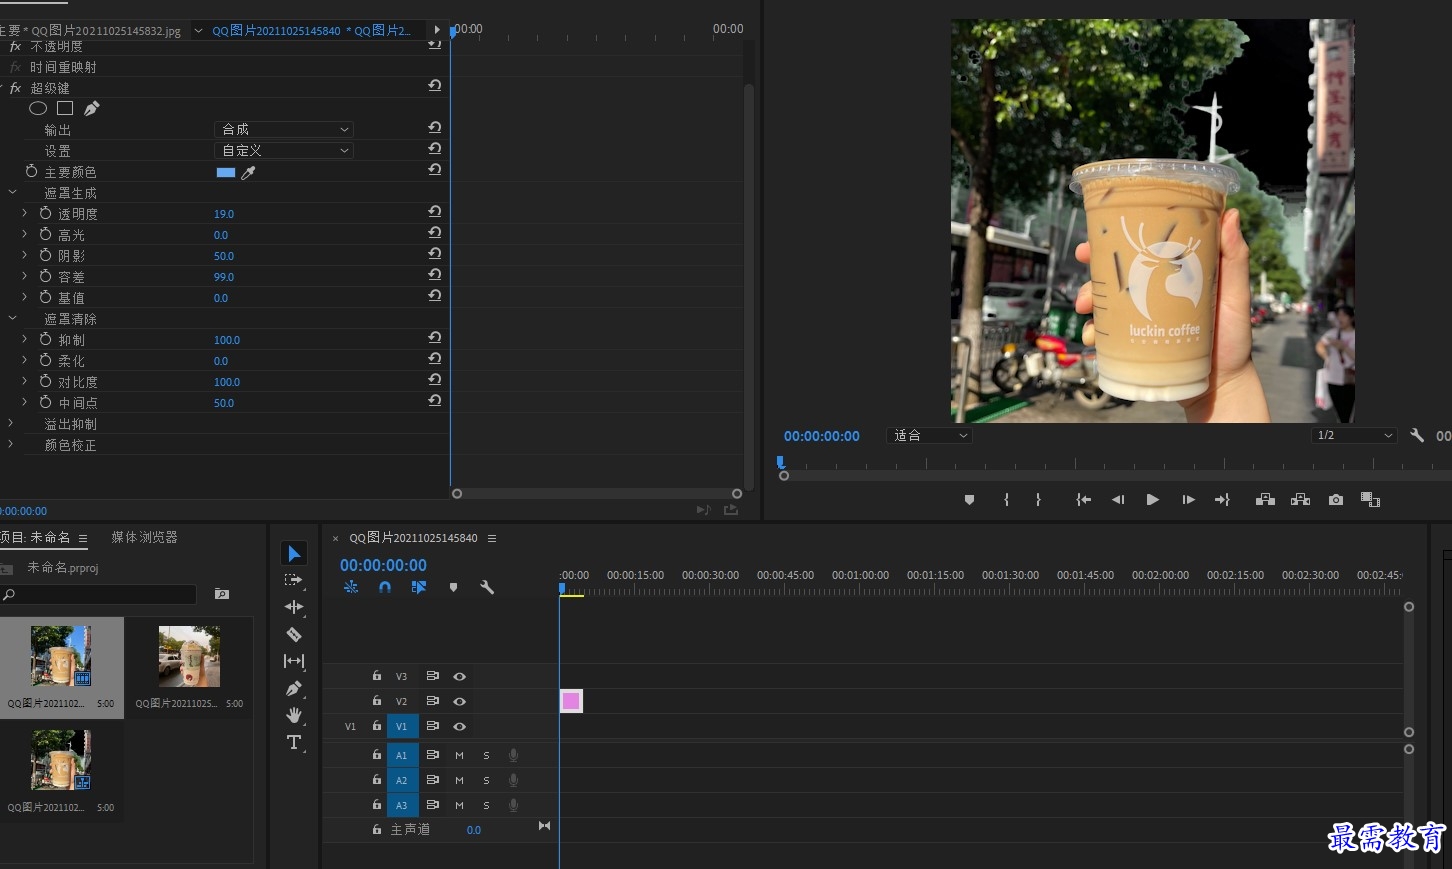The height and width of the screenshot is (869, 1452).
Task: Select the Razor tool
Action: pos(294,634)
